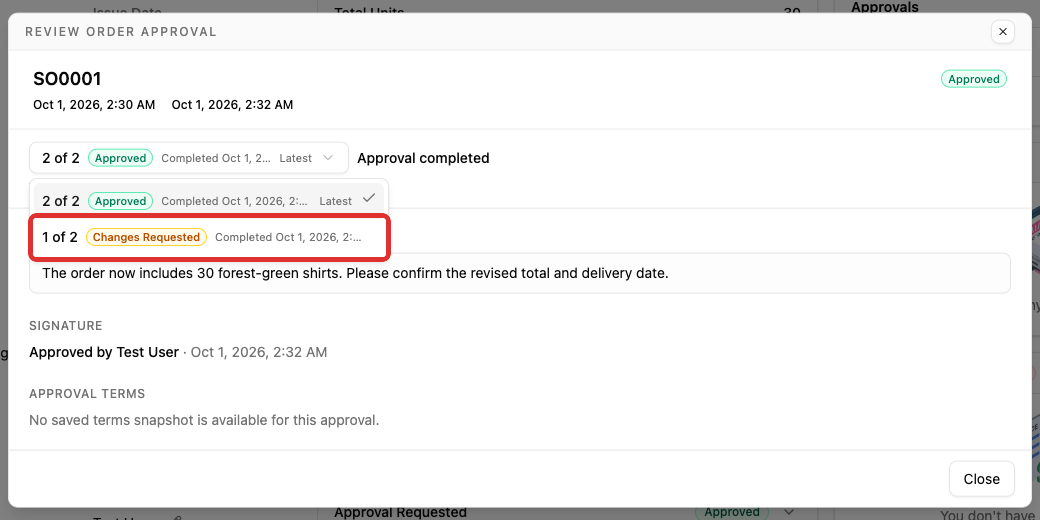The width and height of the screenshot is (1040, 520).
Task: Click the 'No saved terms snapshot' text
Action: click(204, 420)
